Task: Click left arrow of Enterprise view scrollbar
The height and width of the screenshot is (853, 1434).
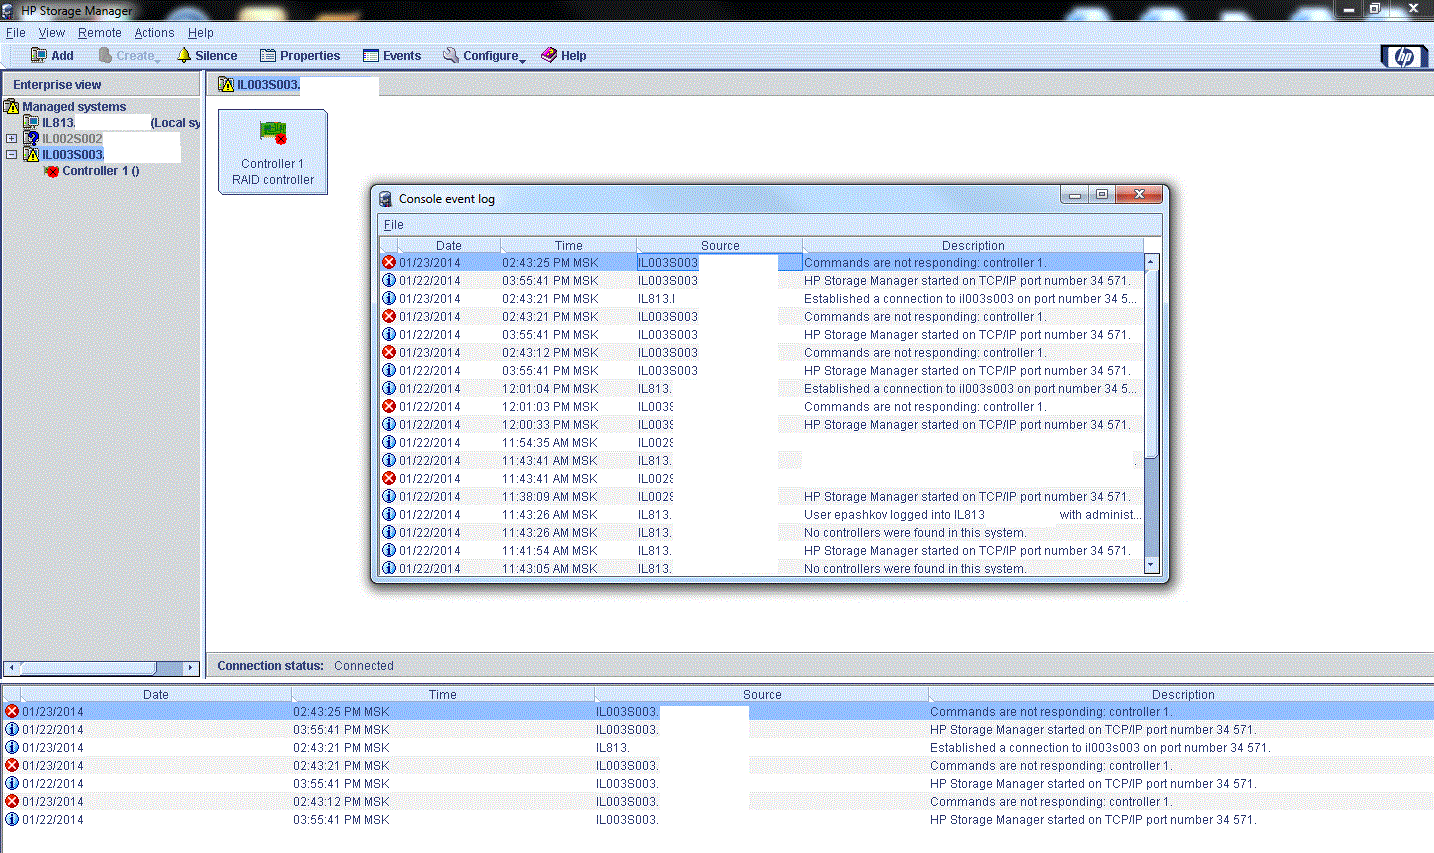Action: 11,667
